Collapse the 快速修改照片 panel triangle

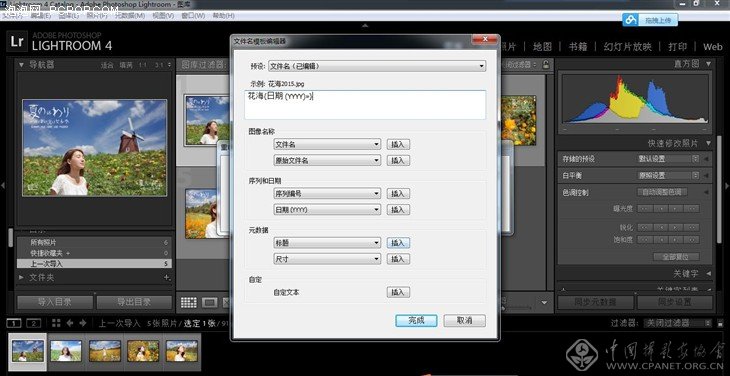pos(708,143)
